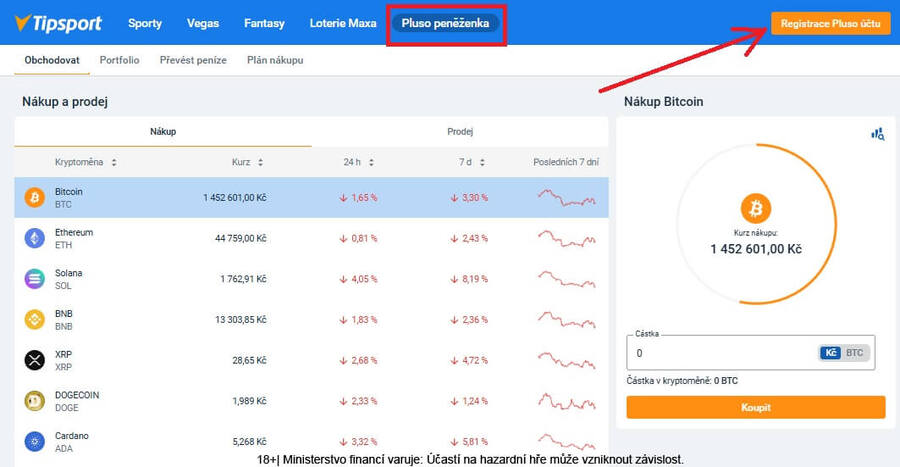
Task: Click the Solana coin icon
Action: [x=34, y=279]
